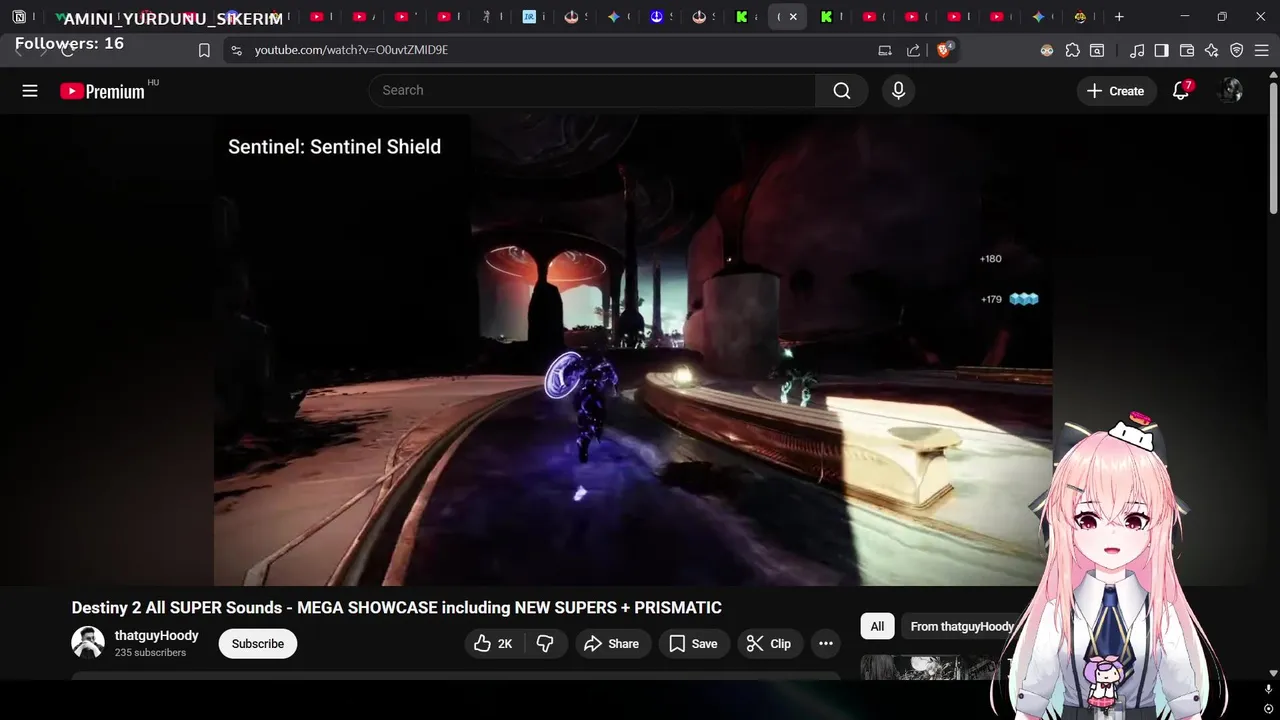View site information icon beside the URL
The height and width of the screenshot is (720, 1280).
coord(235,50)
